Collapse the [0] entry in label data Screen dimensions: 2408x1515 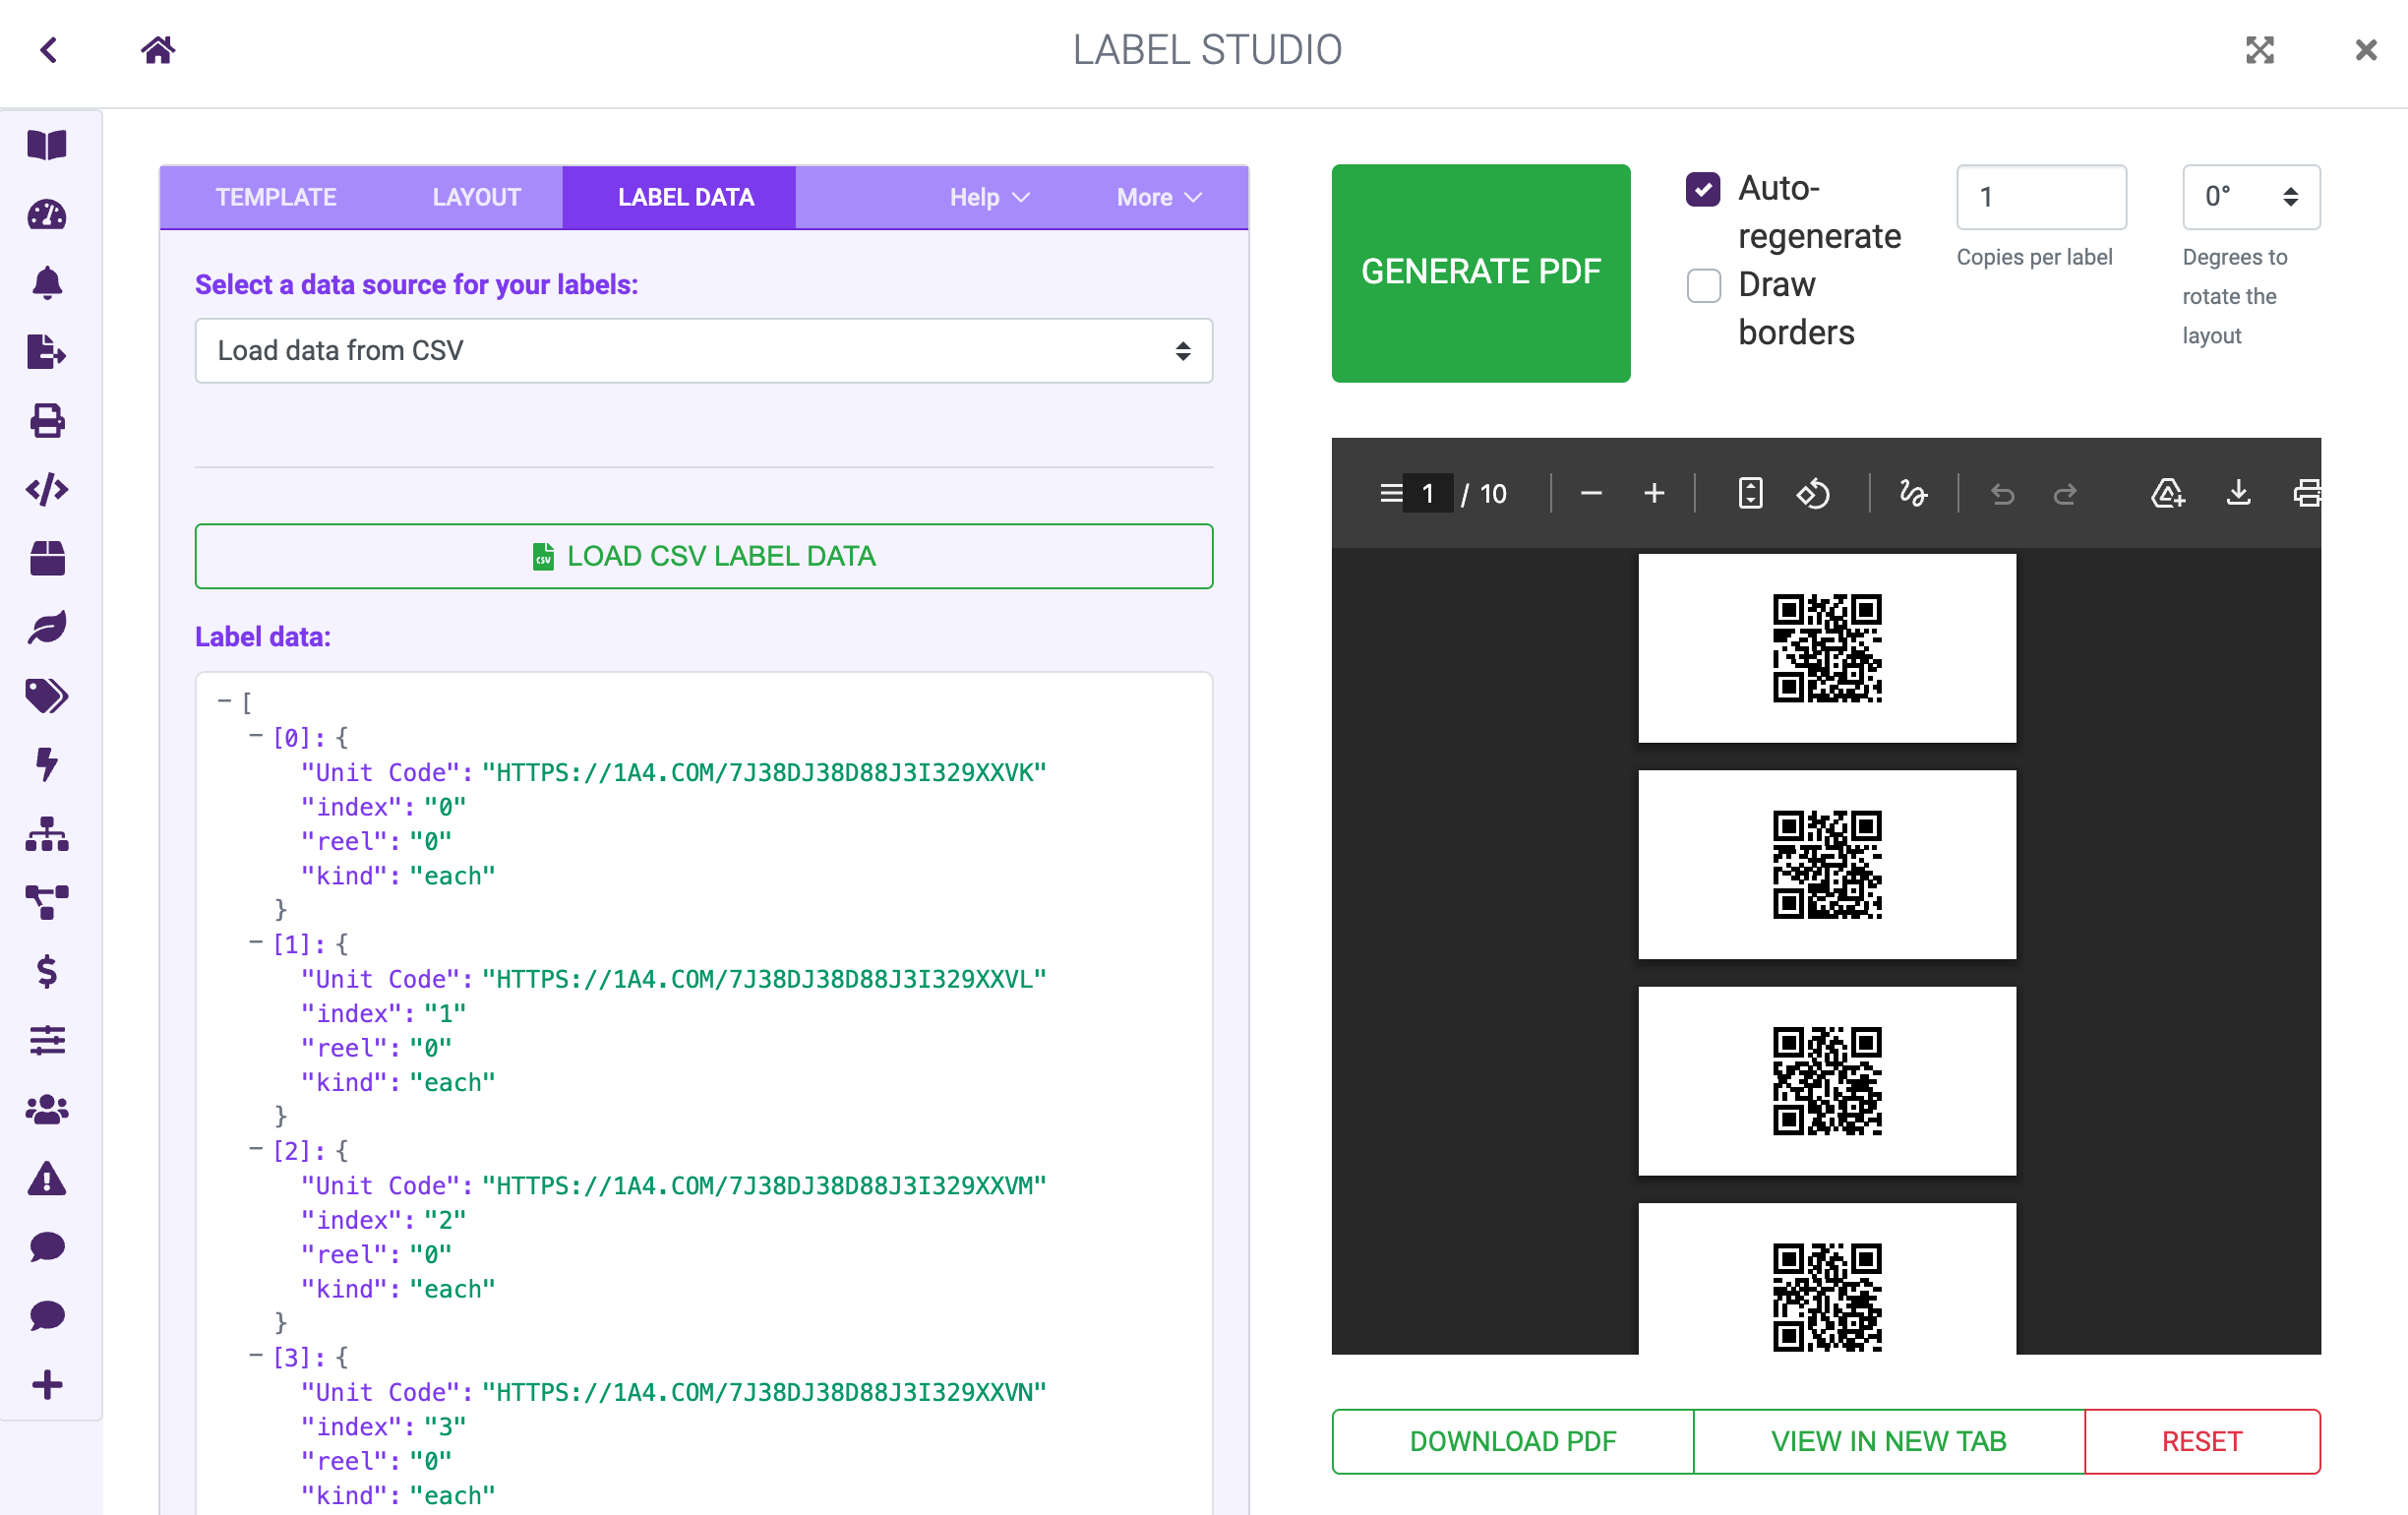coord(256,738)
